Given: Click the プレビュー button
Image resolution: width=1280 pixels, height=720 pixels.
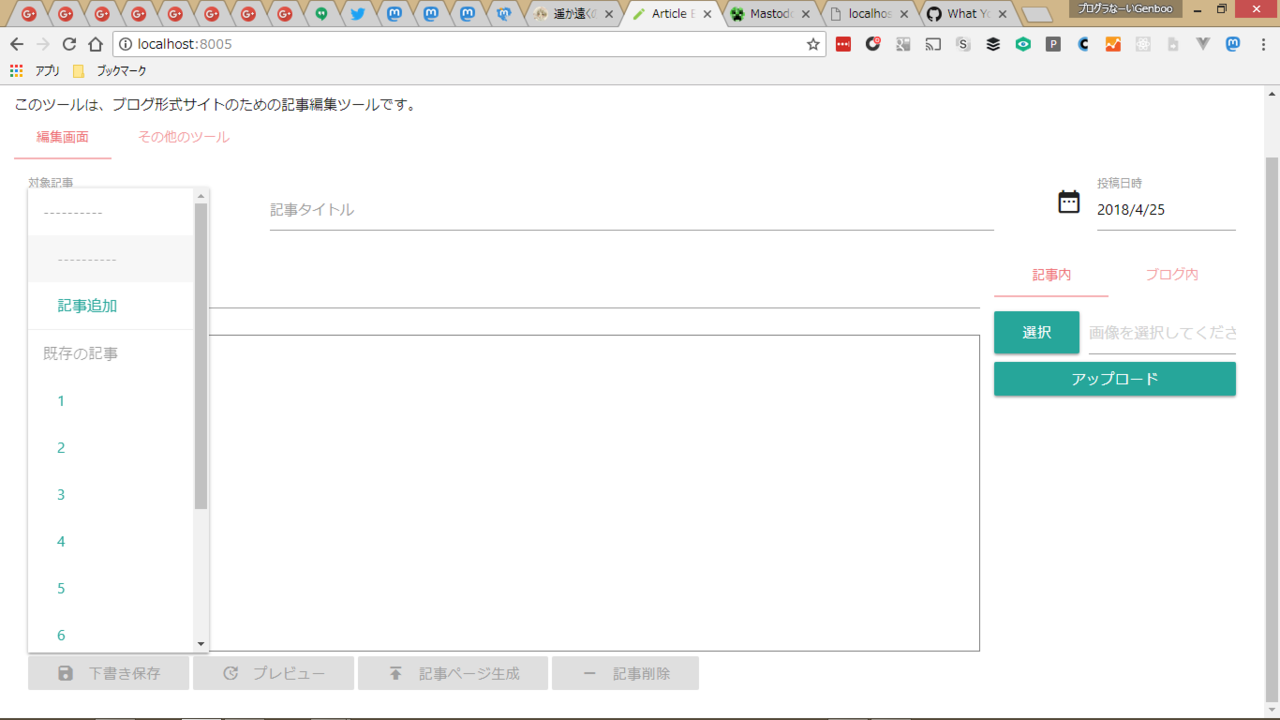Looking at the screenshot, I should coord(273,673).
